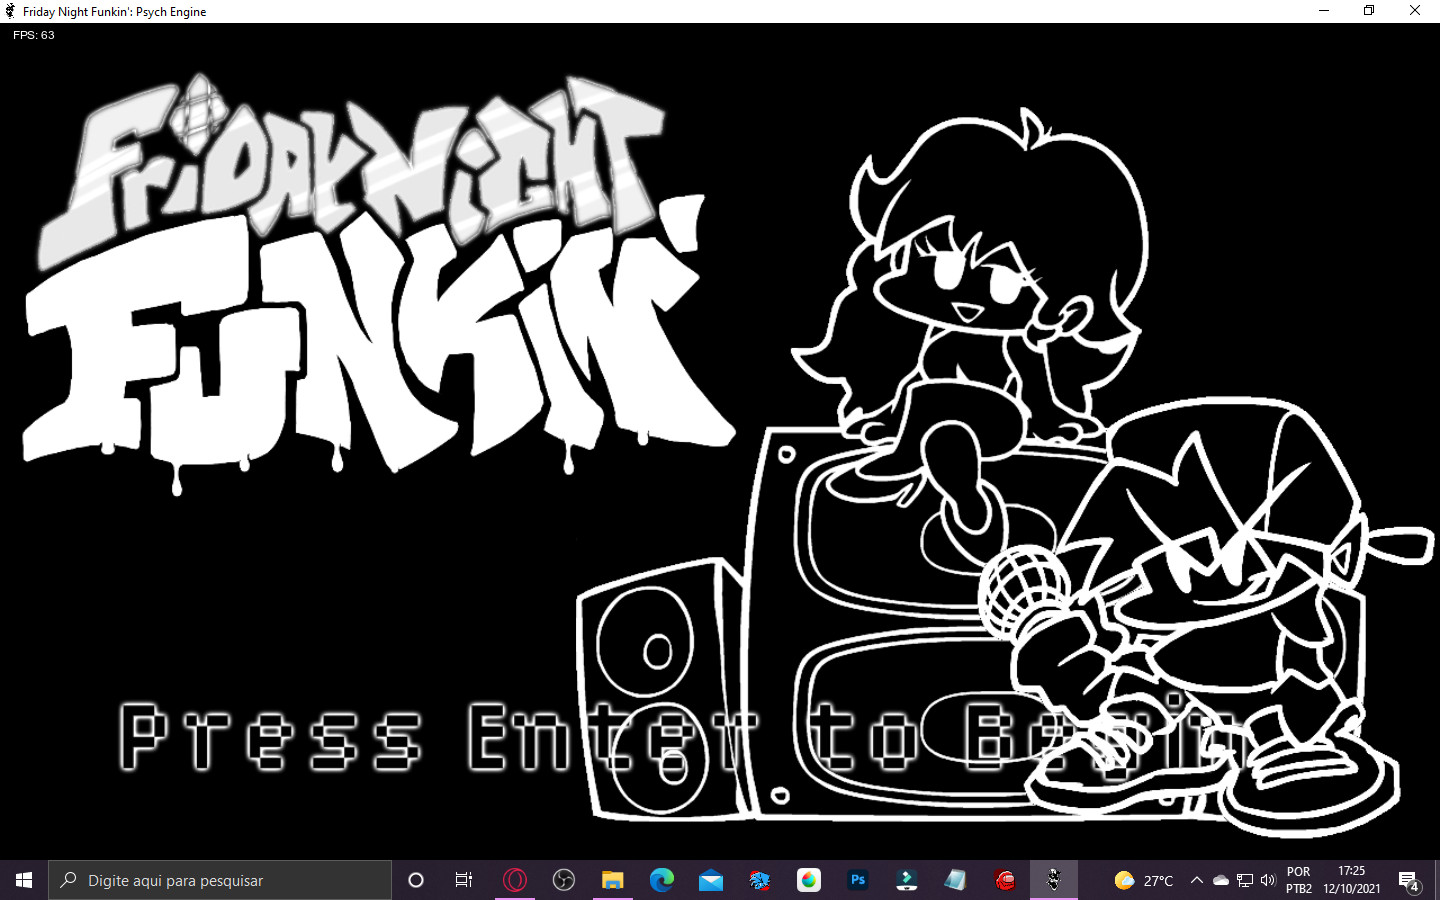The height and width of the screenshot is (900, 1440).
Task: Open Task View
Action: (x=463, y=880)
